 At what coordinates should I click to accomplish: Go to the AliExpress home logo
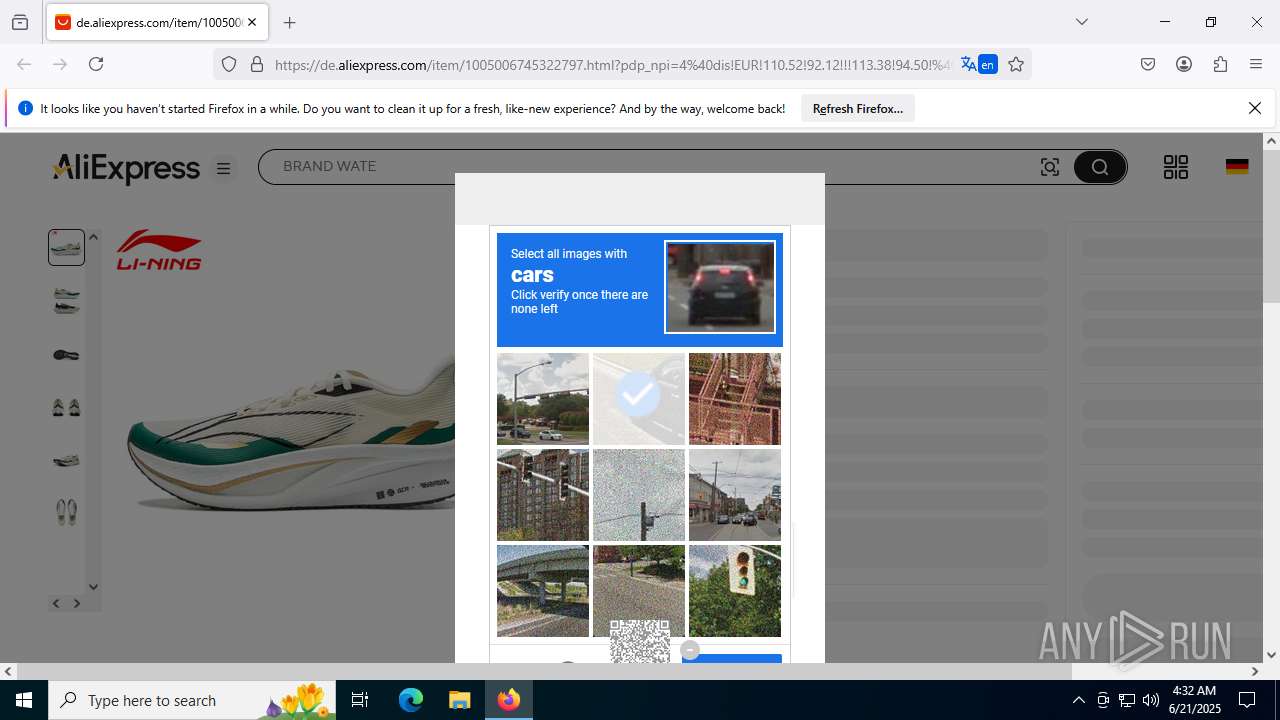pos(127,168)
